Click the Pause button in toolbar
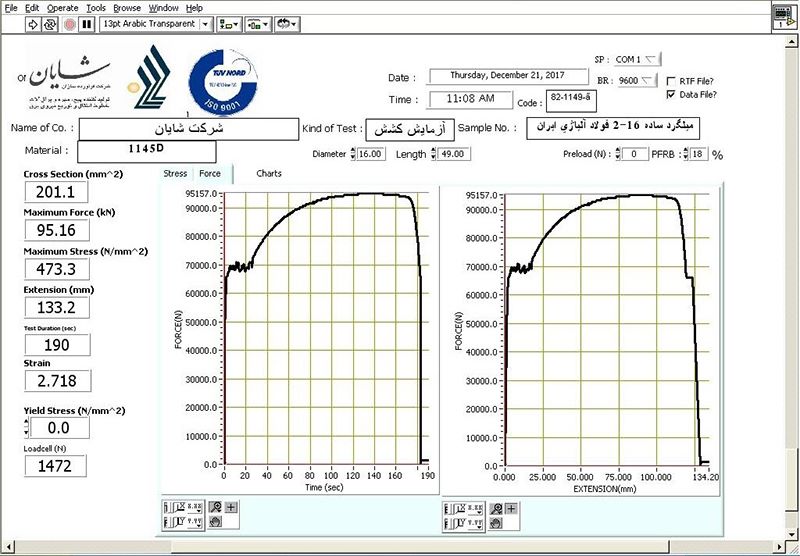 [87, 23]
